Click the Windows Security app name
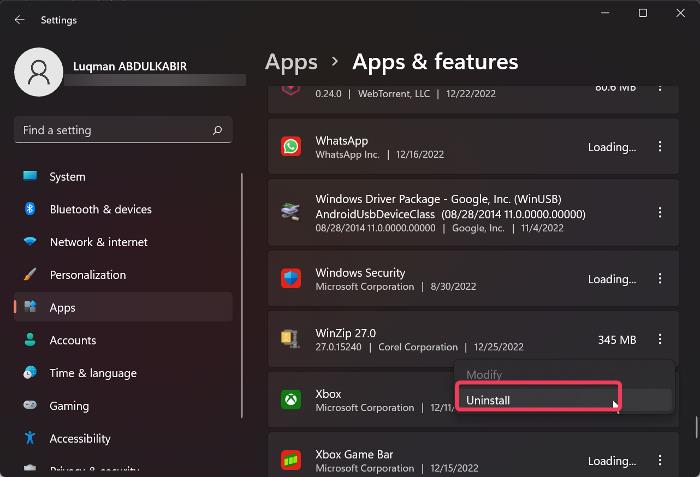Image resolution: width=700 pixels, height=477 pixels. click(360, 272)
